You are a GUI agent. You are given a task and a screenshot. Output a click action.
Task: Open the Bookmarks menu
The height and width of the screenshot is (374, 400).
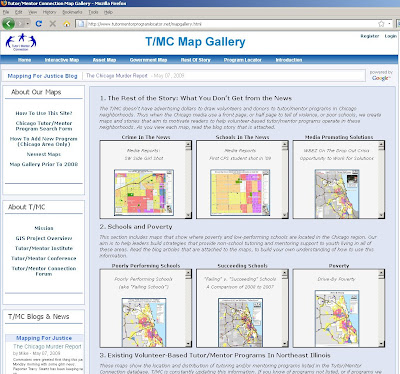[72, 12]
